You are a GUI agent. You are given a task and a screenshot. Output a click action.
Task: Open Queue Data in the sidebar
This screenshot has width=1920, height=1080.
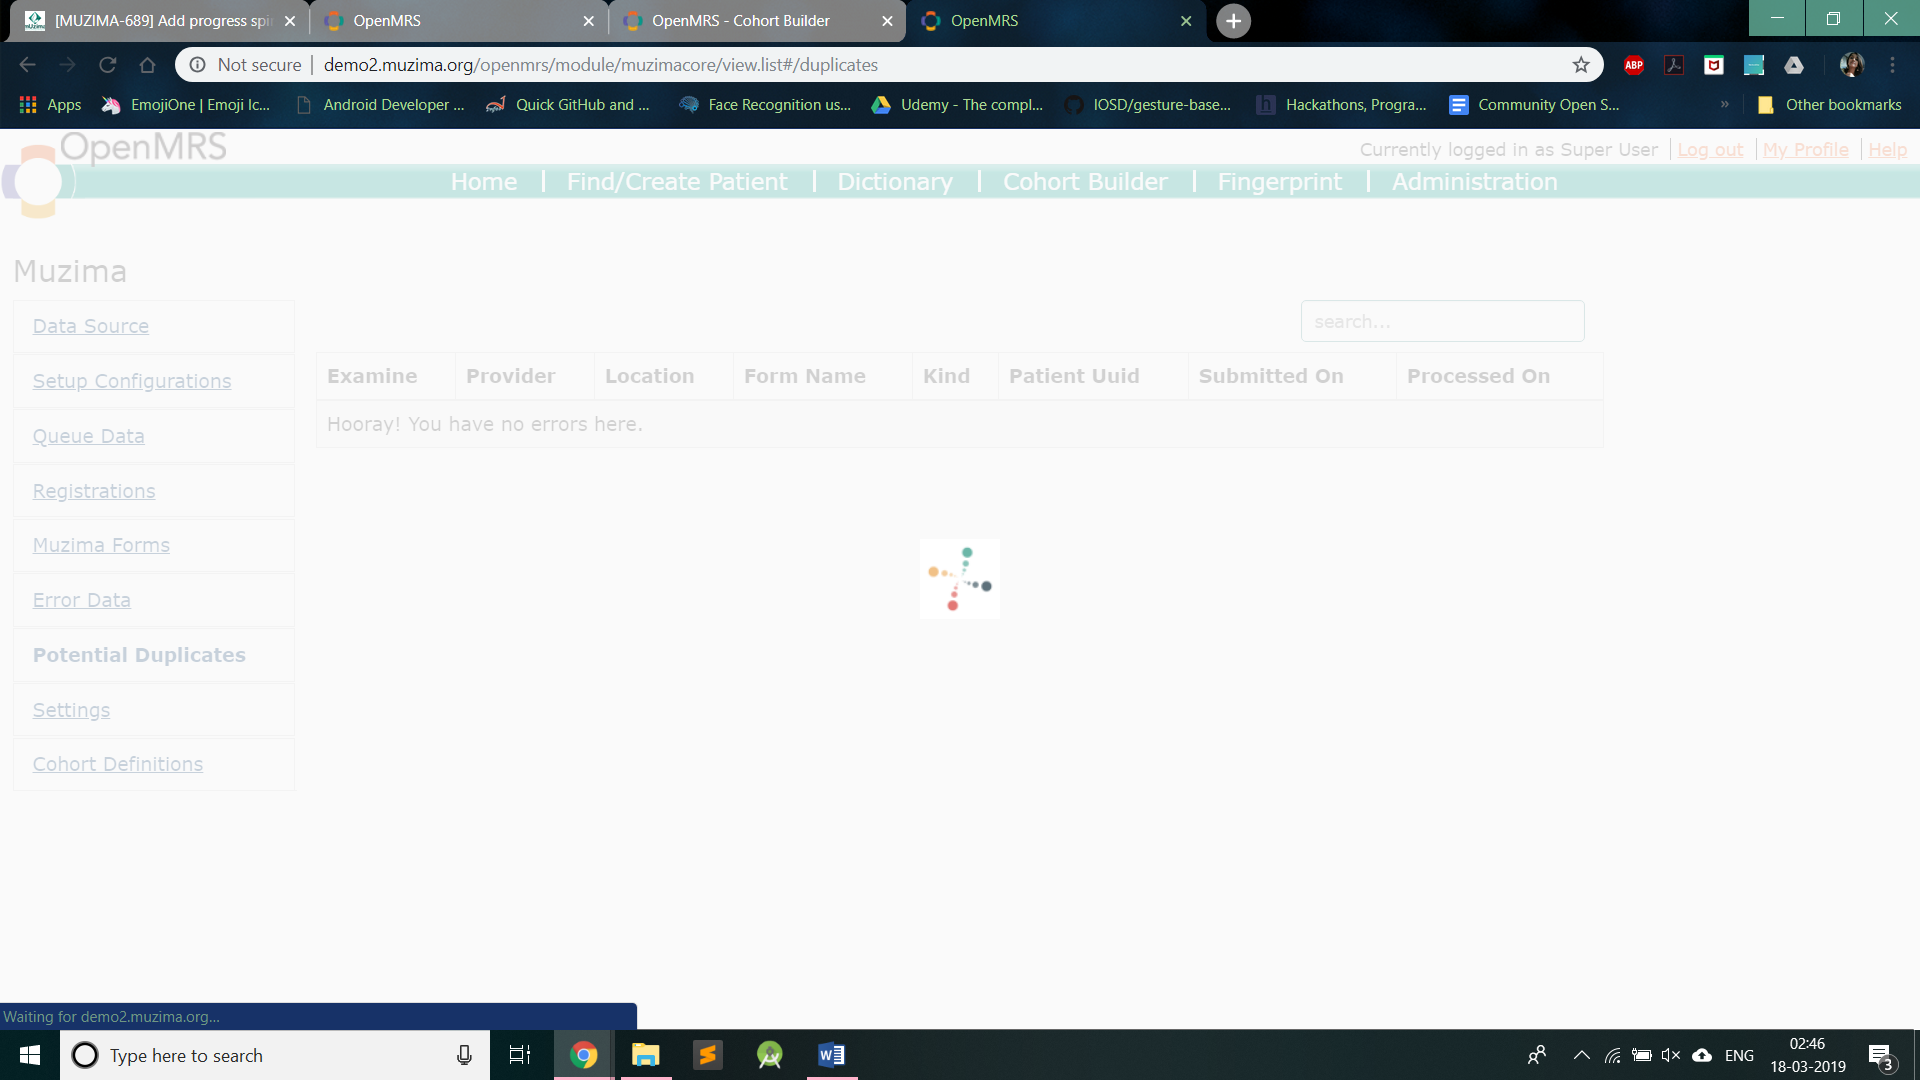[89, 436]
